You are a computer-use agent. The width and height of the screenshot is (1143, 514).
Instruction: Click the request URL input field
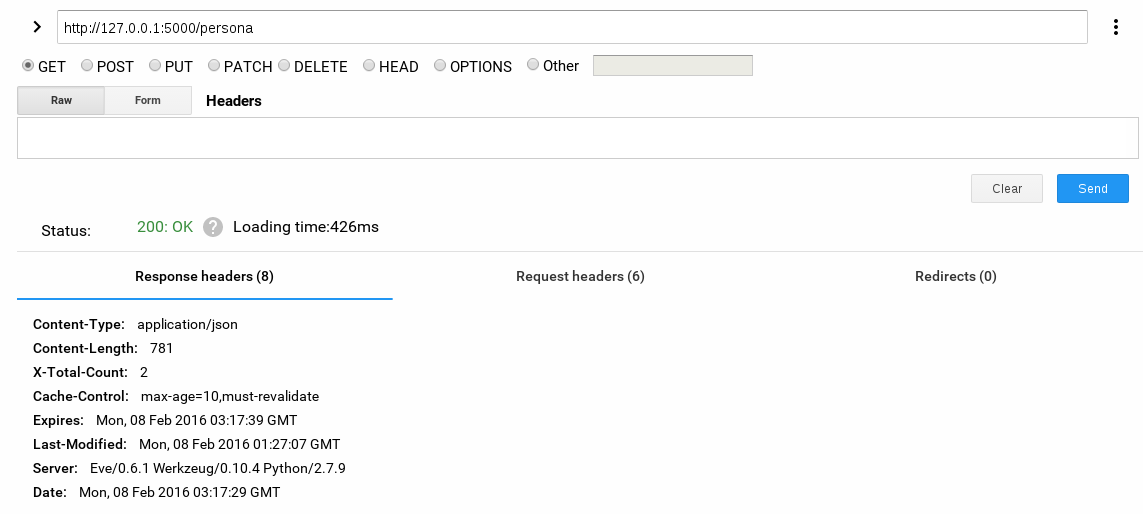tap(571, 28)
